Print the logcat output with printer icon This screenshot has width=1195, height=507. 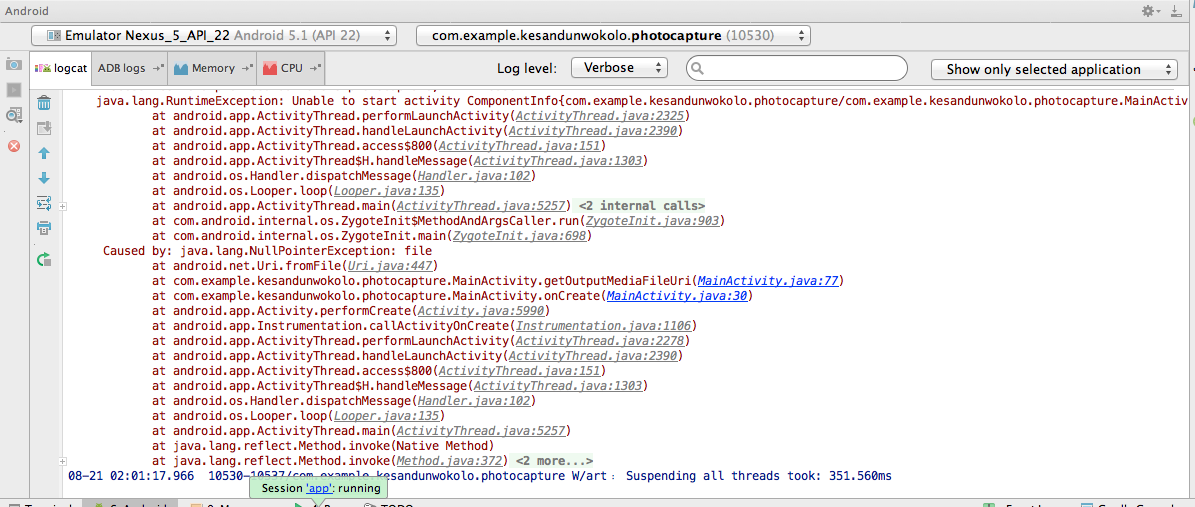[x=44, y=228]
